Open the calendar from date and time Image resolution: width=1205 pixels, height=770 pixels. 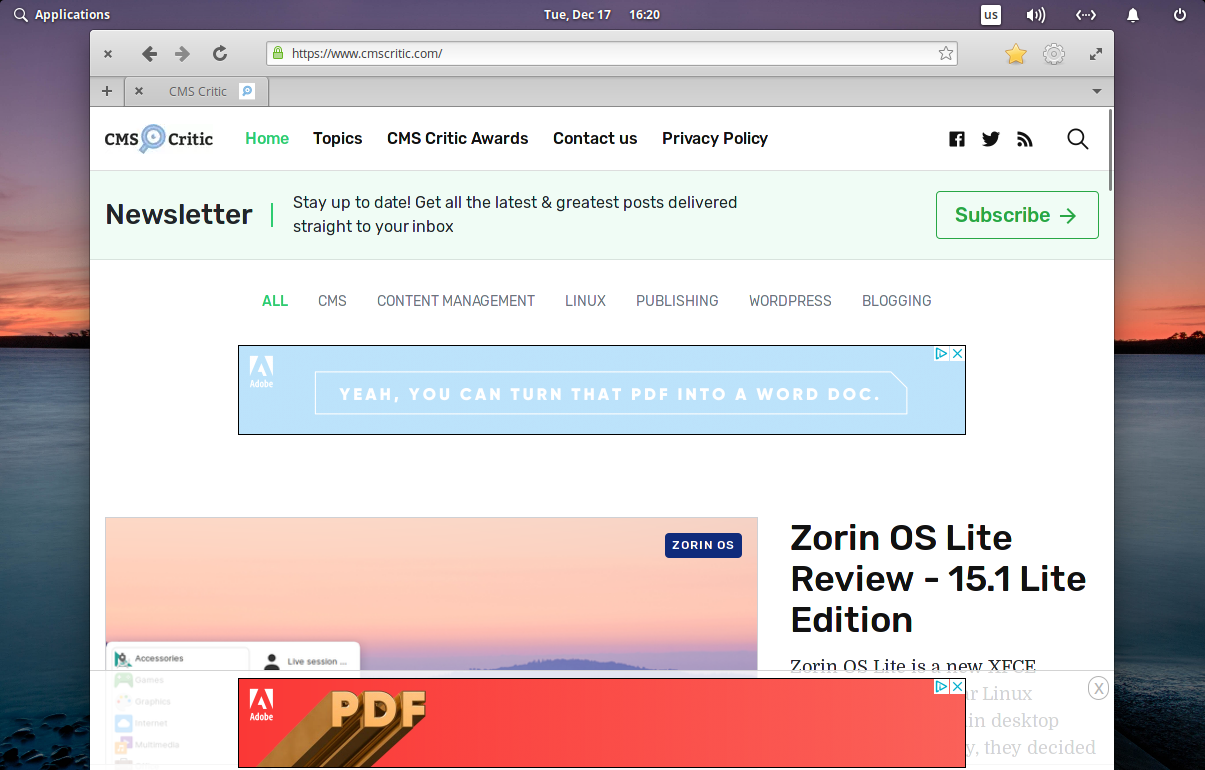602,15
